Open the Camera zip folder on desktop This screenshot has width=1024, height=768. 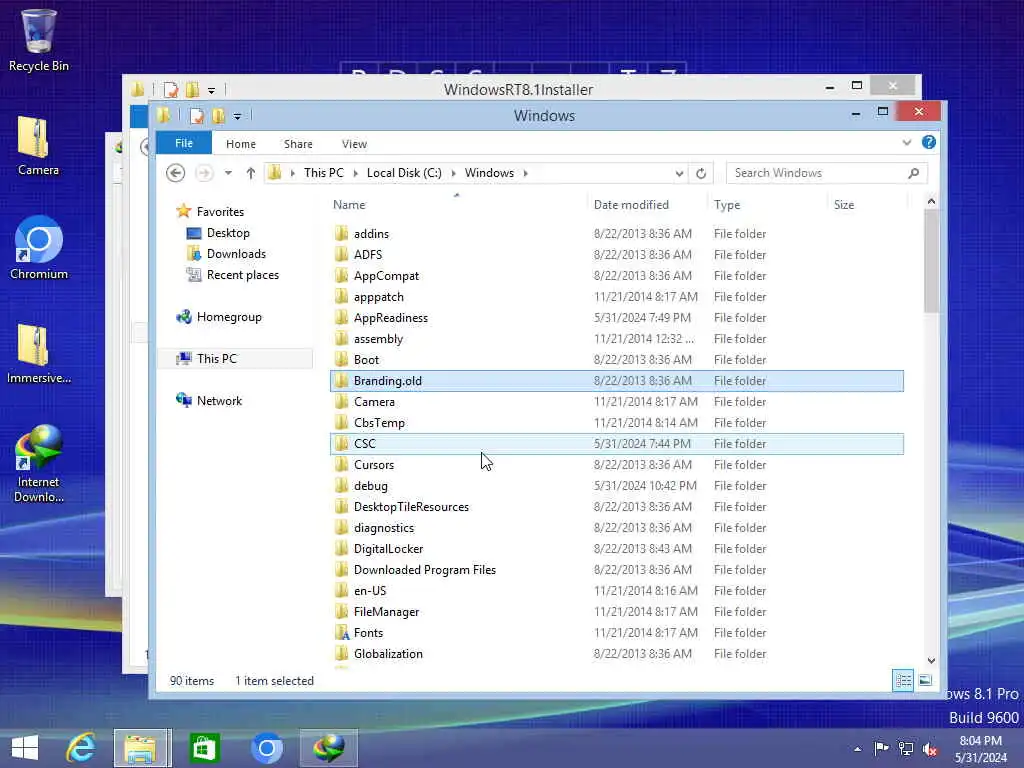[38, 146]
